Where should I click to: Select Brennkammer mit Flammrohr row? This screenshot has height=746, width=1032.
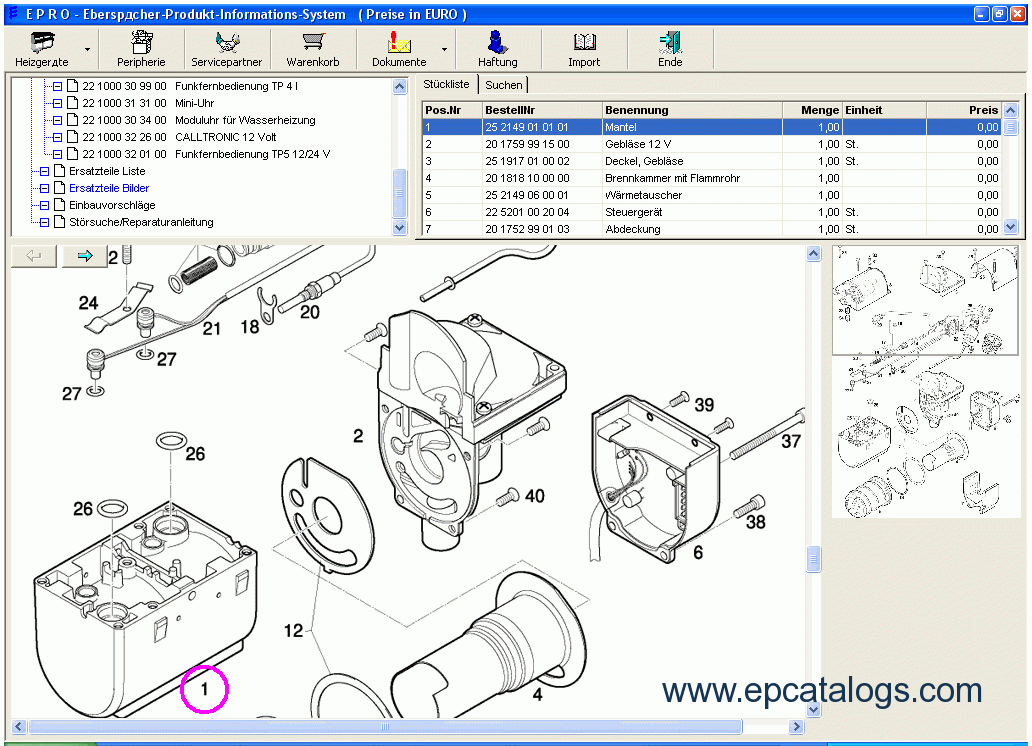click(712, 178)
